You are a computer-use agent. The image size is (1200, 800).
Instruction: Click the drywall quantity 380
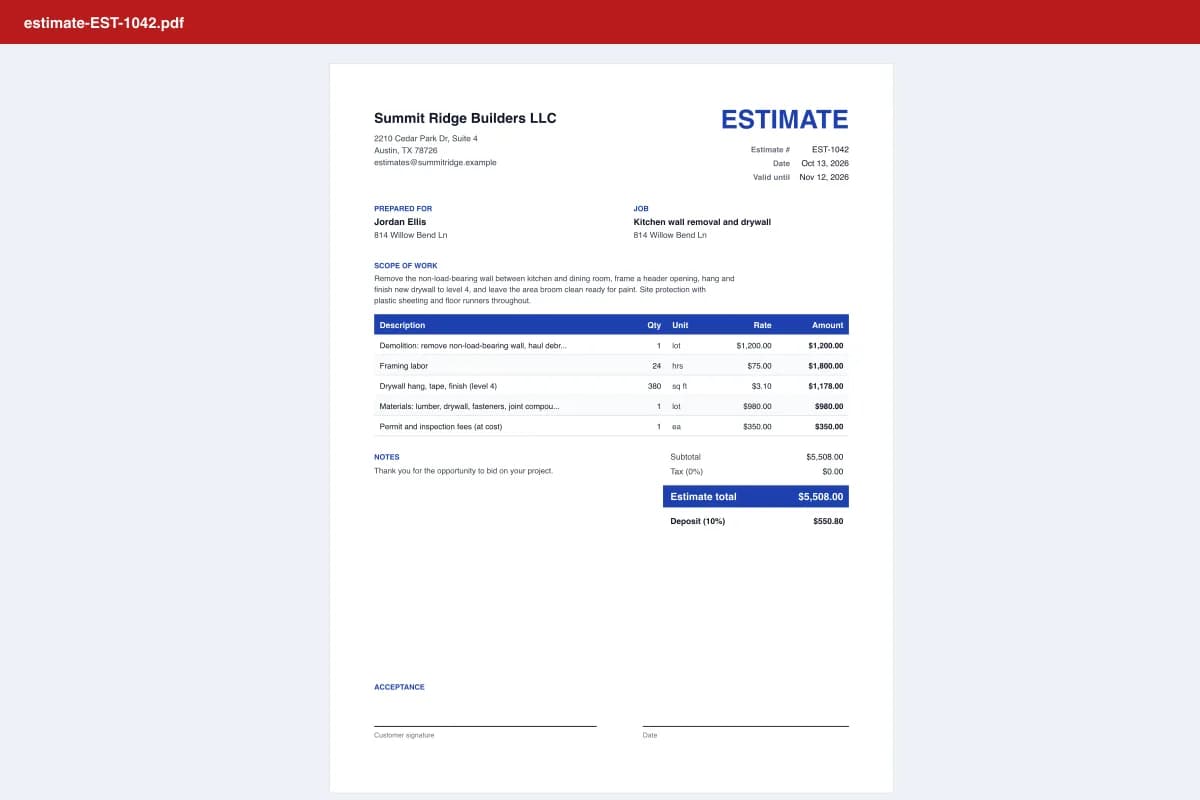[x=655, y=386]
